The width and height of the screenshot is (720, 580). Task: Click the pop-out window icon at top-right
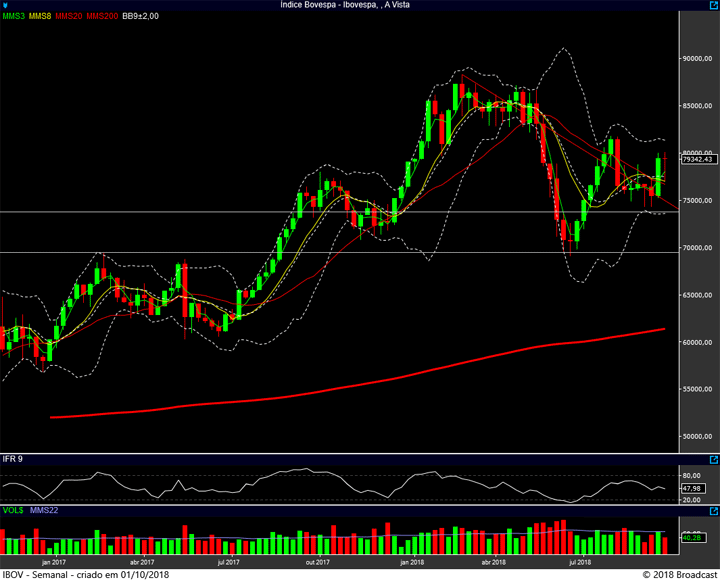(713, 5)
